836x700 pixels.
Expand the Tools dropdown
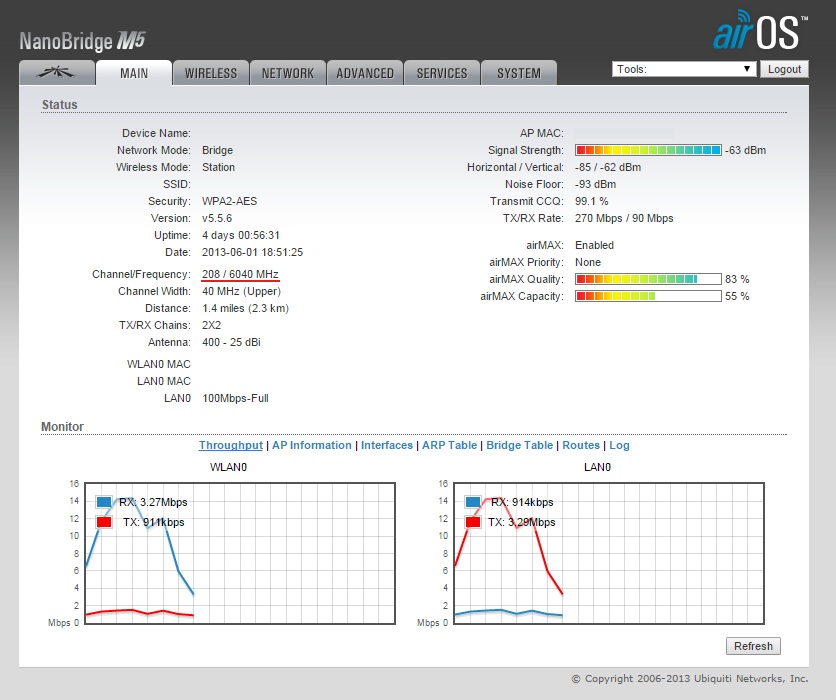[684, 69]
